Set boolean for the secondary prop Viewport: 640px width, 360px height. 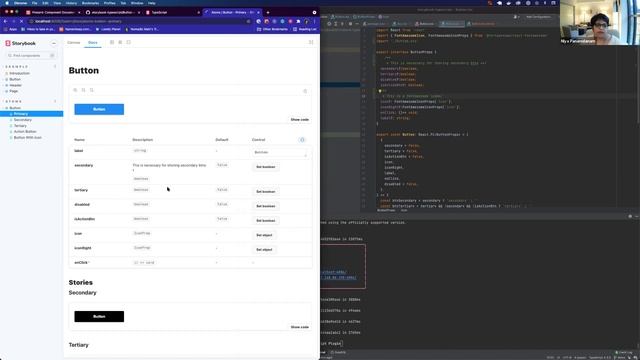[x=266, y=167]
